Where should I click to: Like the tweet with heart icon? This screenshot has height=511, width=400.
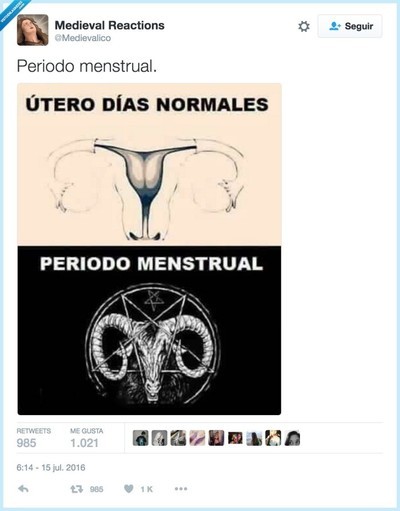pyautogui.click(x=129, y=489)
